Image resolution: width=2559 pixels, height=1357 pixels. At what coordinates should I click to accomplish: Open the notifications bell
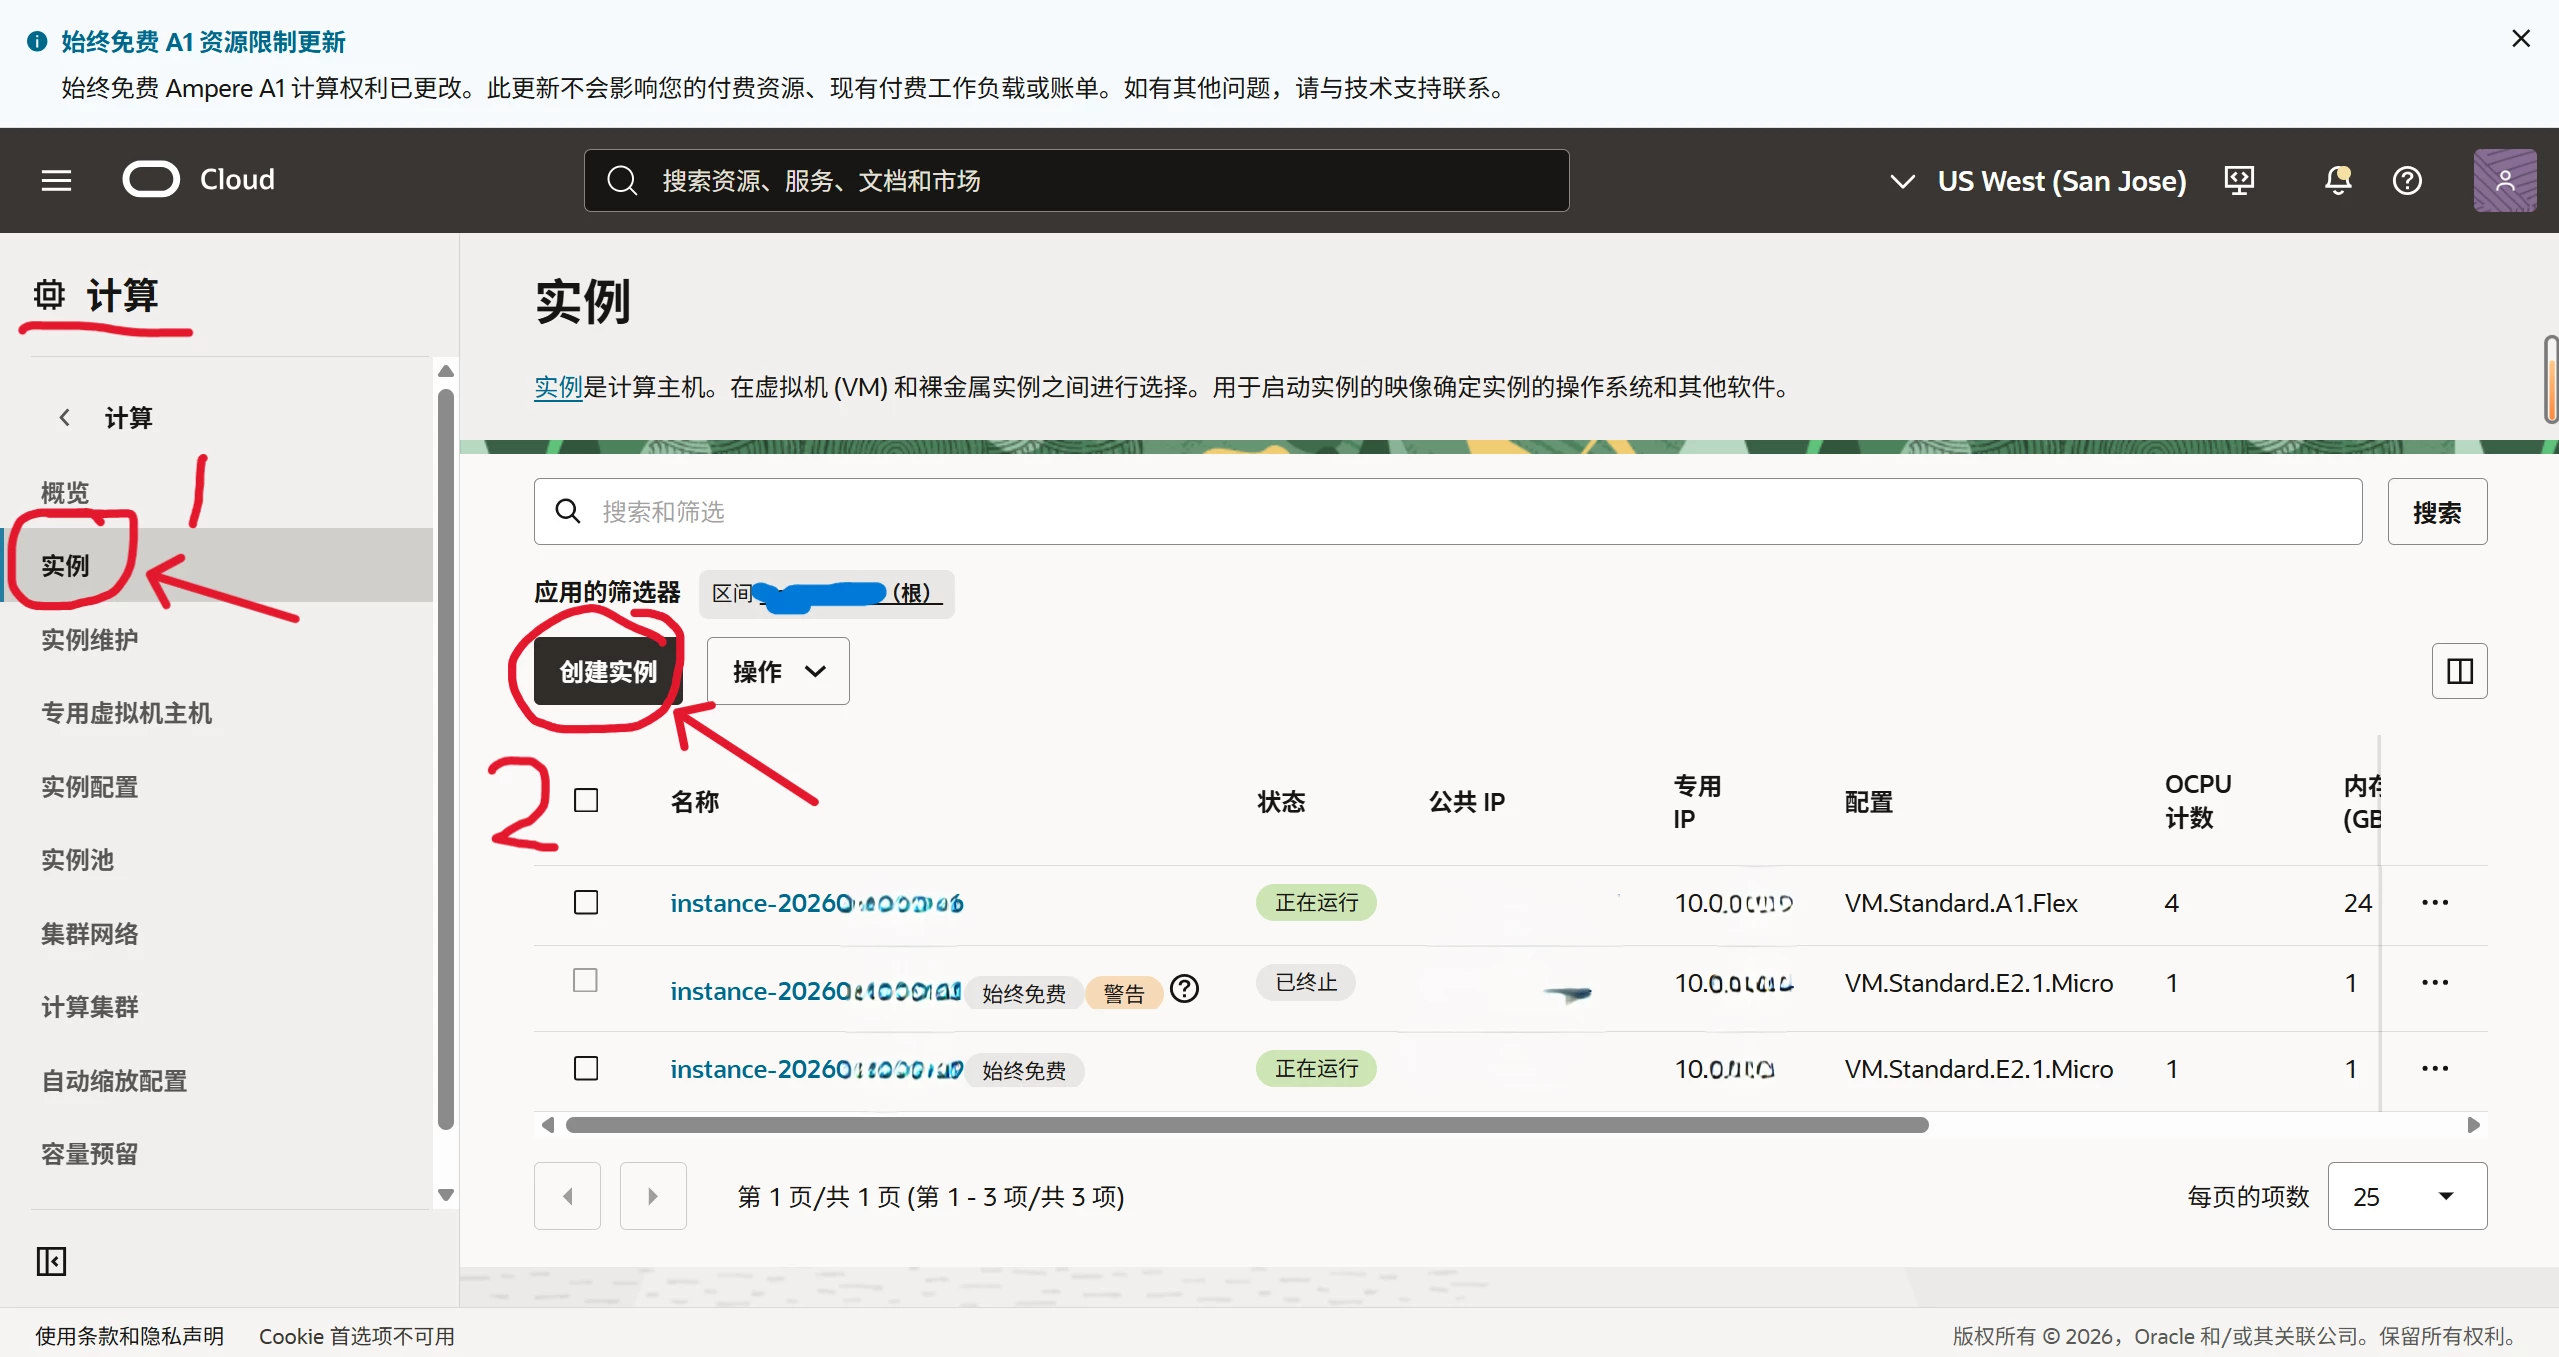tap(2337, 180)
